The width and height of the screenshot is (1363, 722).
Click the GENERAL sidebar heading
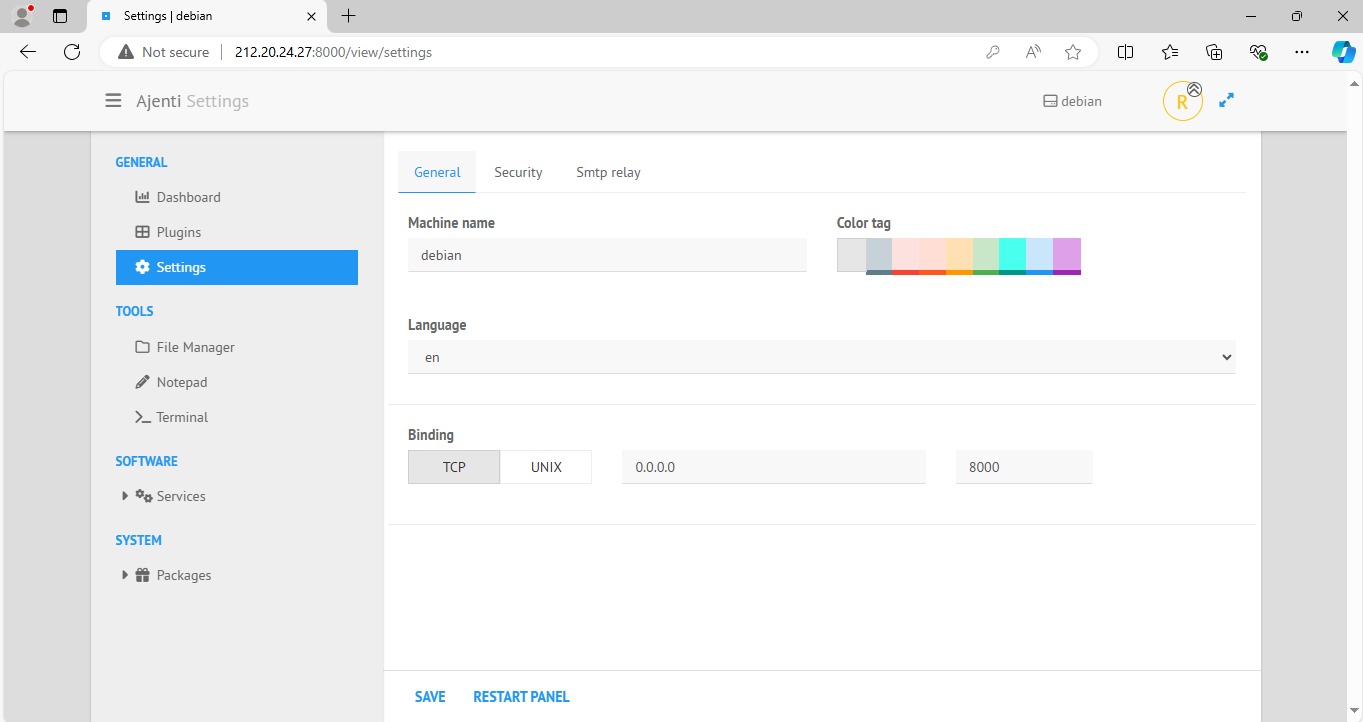pyautogui.click(x=141, y=162)
